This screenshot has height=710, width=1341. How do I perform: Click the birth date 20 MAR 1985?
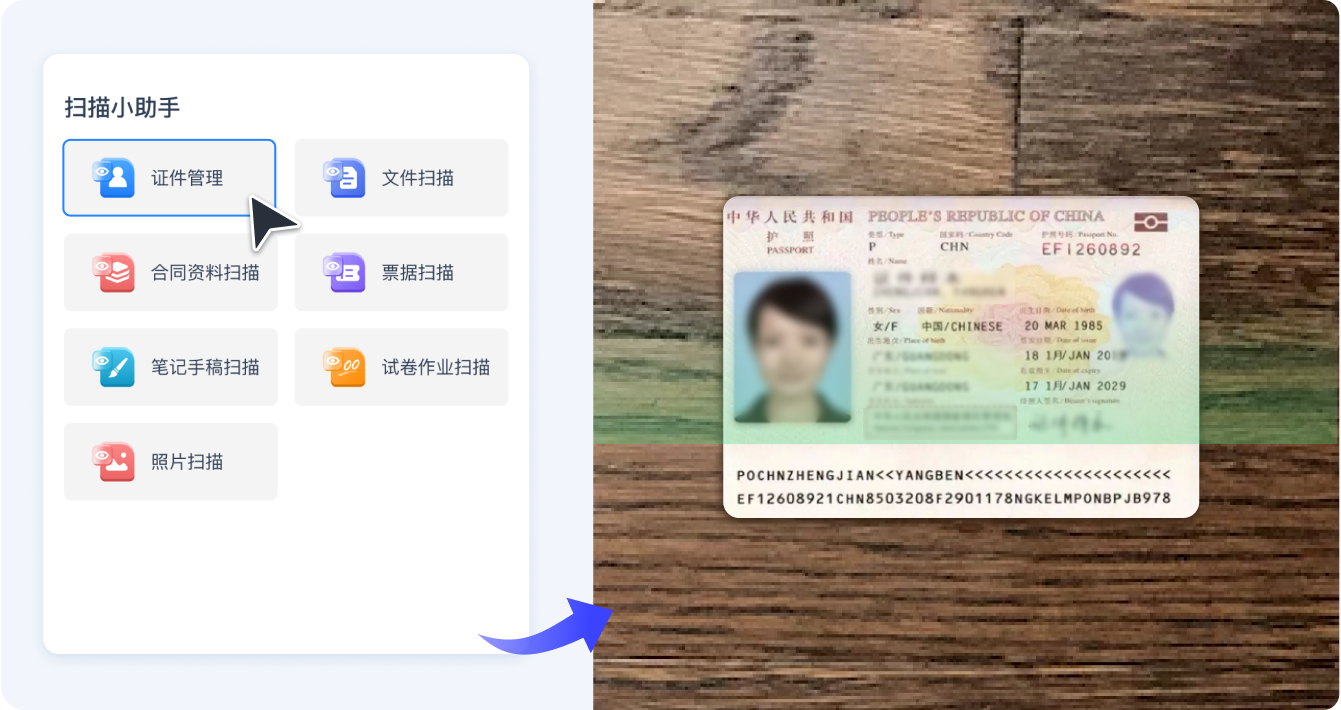[1064, 326]
